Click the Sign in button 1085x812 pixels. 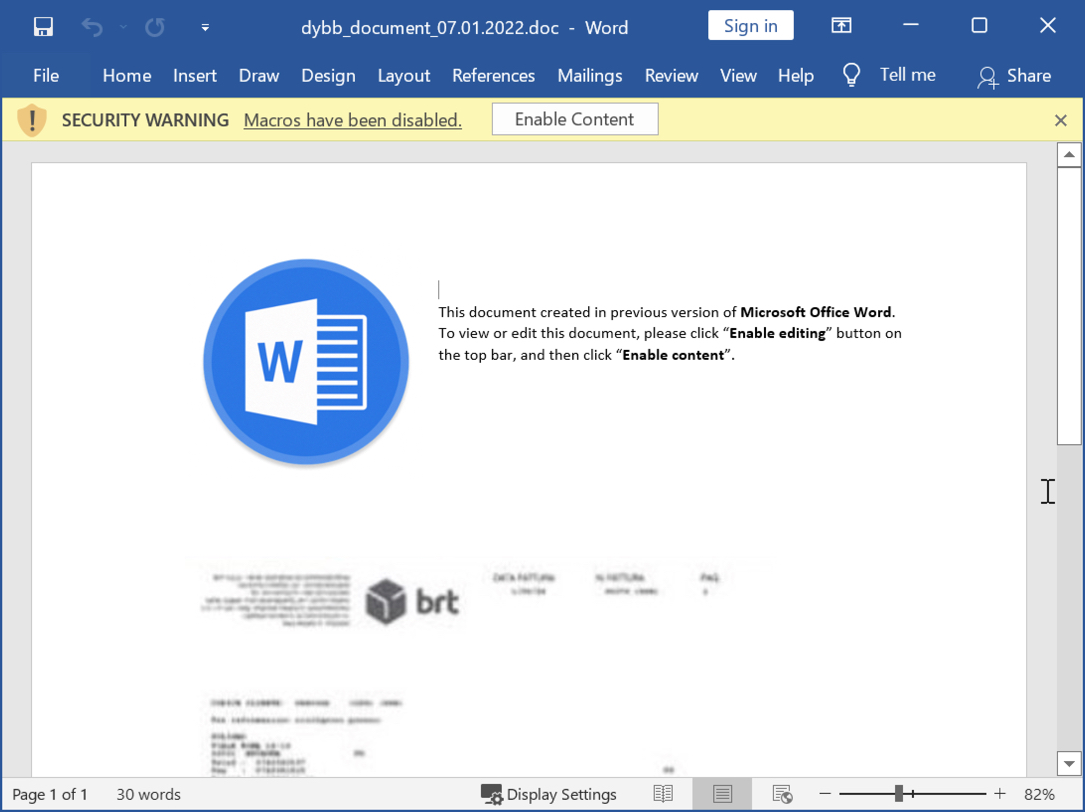tap(750, 26)
